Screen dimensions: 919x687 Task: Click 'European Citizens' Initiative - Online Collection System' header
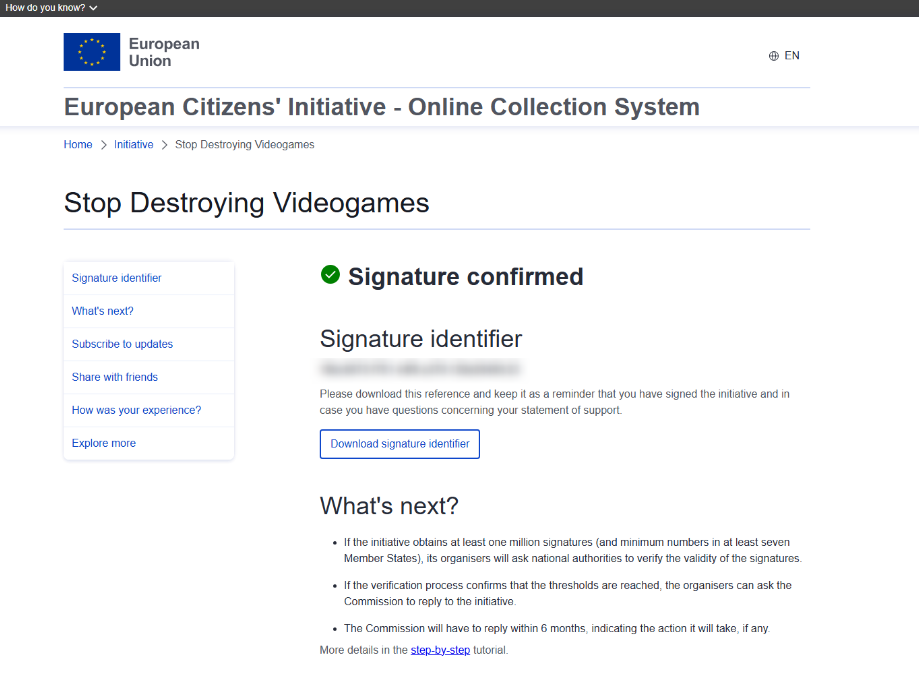pos(382,107)
